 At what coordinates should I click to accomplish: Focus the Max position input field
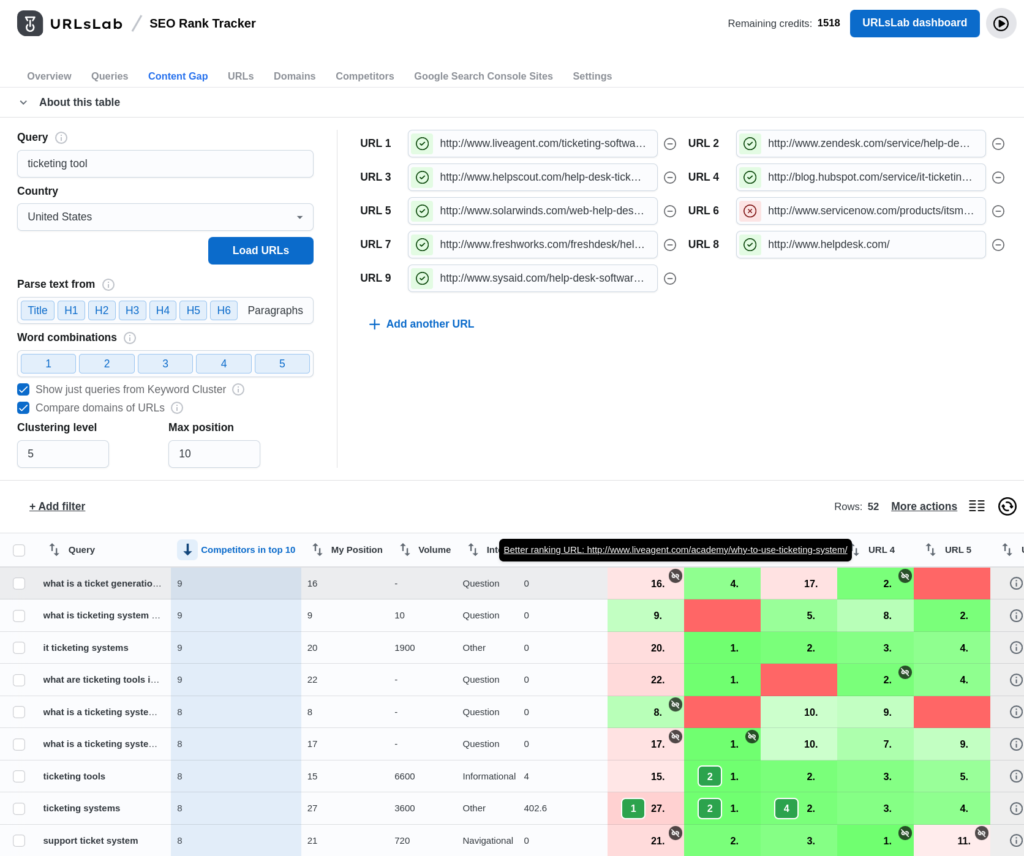[214, 454]
